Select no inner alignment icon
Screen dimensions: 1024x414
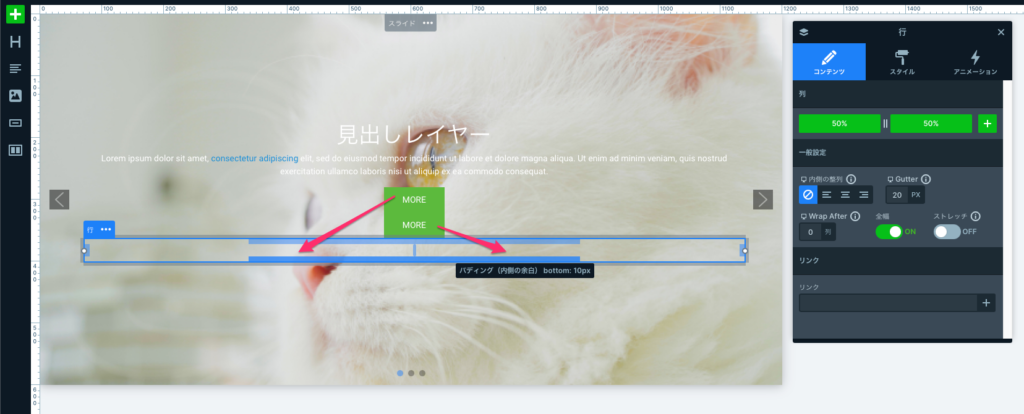tap(808, 195)
